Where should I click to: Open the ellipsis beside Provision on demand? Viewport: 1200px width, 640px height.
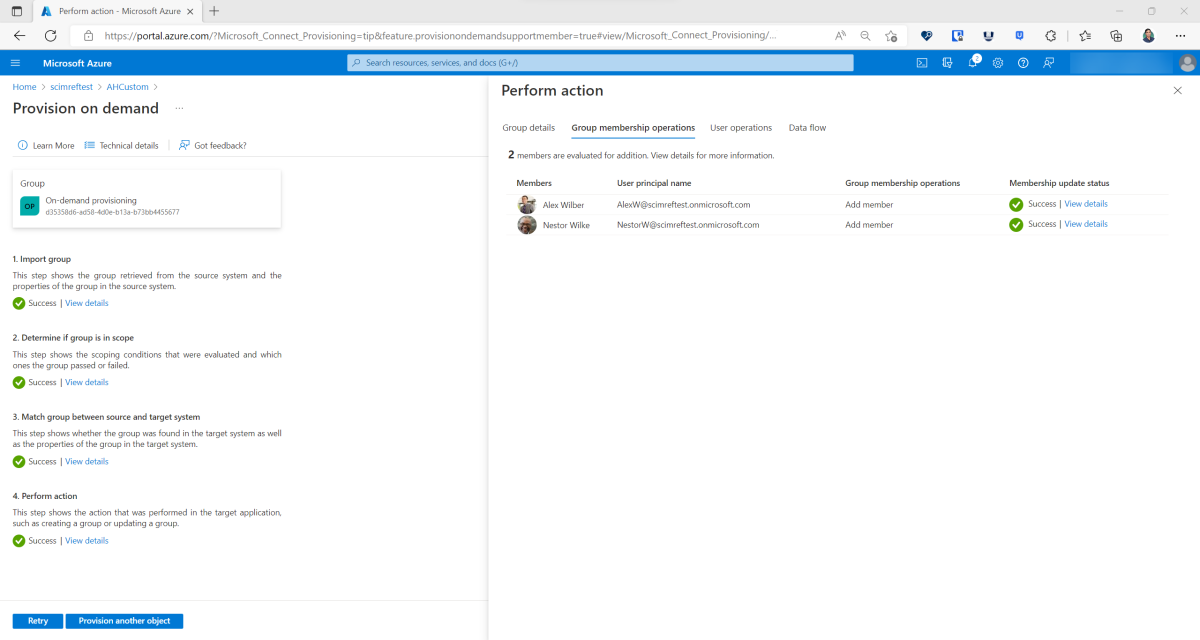180,108
